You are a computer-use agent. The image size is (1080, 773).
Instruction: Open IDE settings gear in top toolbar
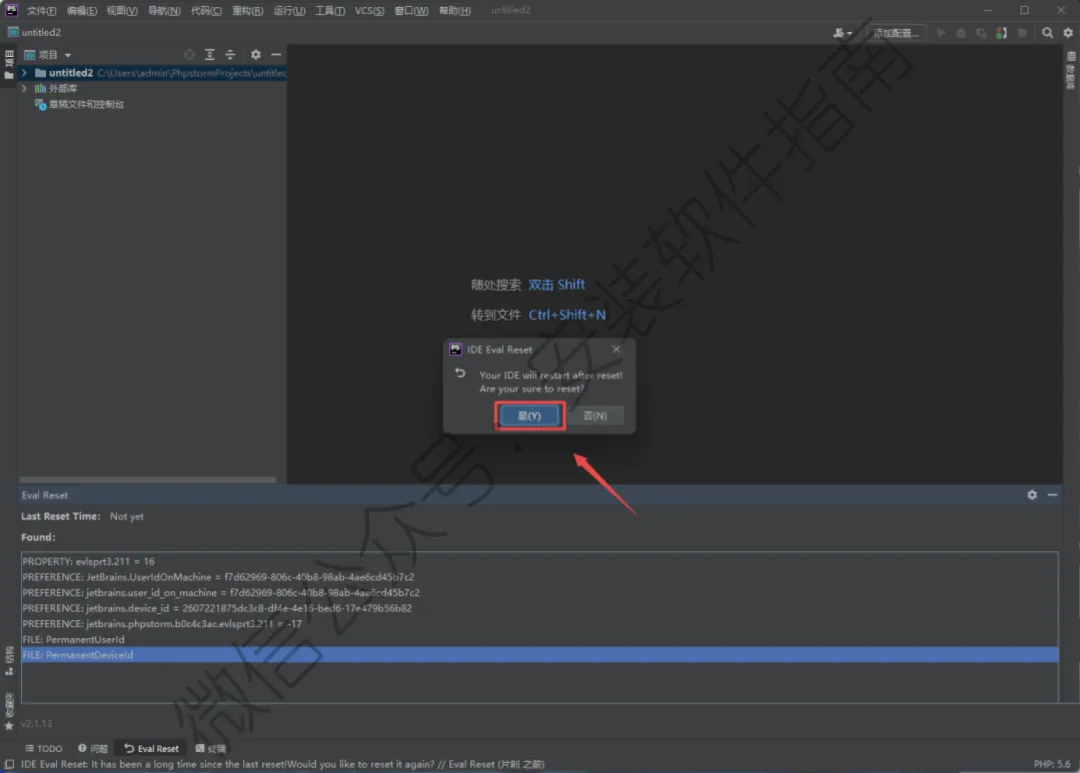(x=1068, y=32)
